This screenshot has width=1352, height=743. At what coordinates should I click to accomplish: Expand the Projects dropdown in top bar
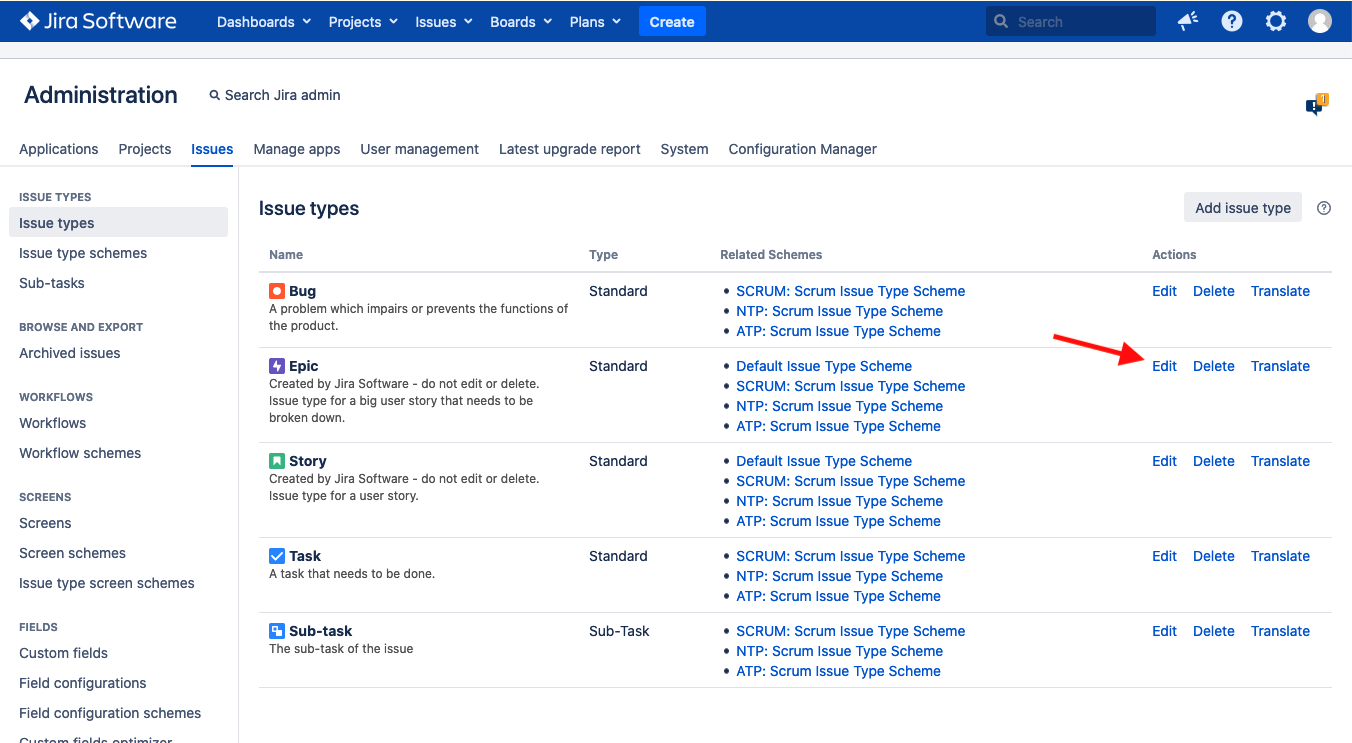point(363,21)
